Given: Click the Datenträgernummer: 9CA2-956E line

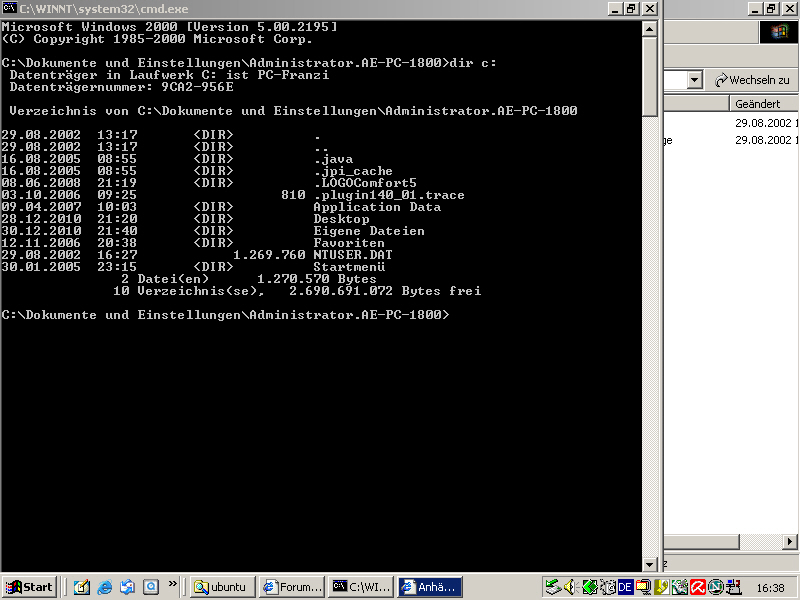Looking at the screenshot, I should [x=121, y=87].
